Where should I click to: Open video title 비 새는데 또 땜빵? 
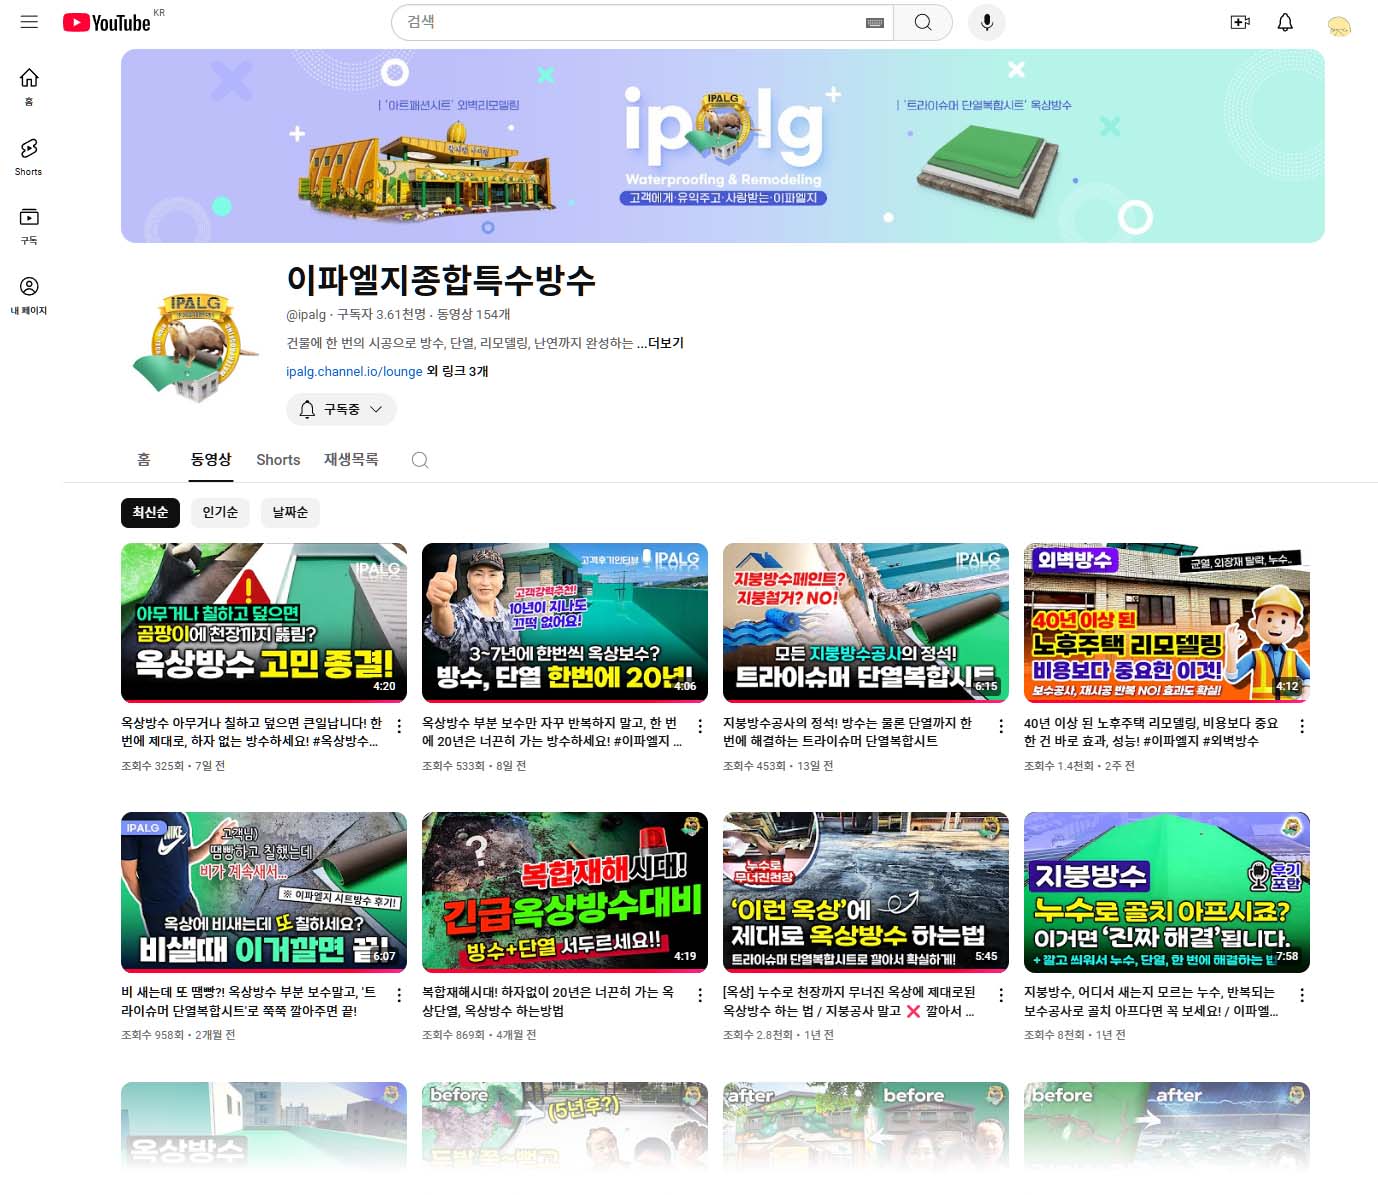[248, 1001]
